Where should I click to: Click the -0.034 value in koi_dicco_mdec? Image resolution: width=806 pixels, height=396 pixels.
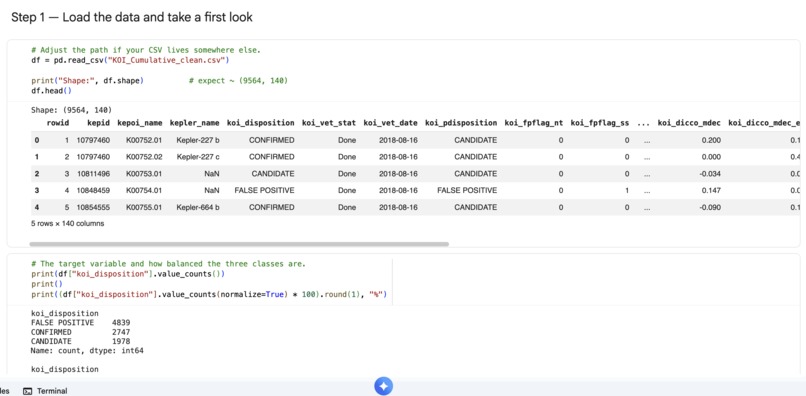click(710, 173)
